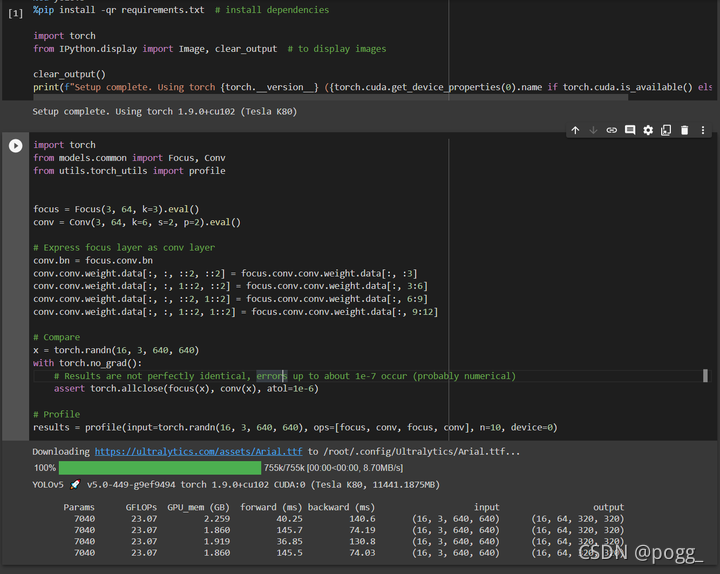The width and height of the screenshot is (720, 574).
Task: Run the focus/conv code cell
Action: click(x=16, y=146)
